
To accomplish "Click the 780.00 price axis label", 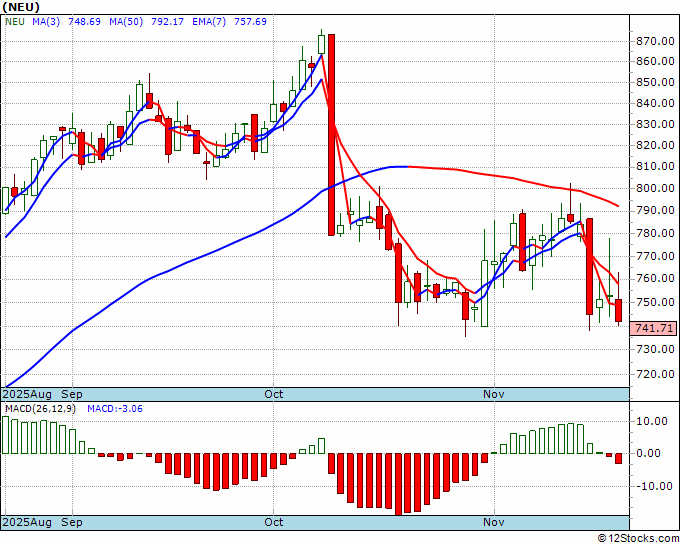I will click(655, 233).
